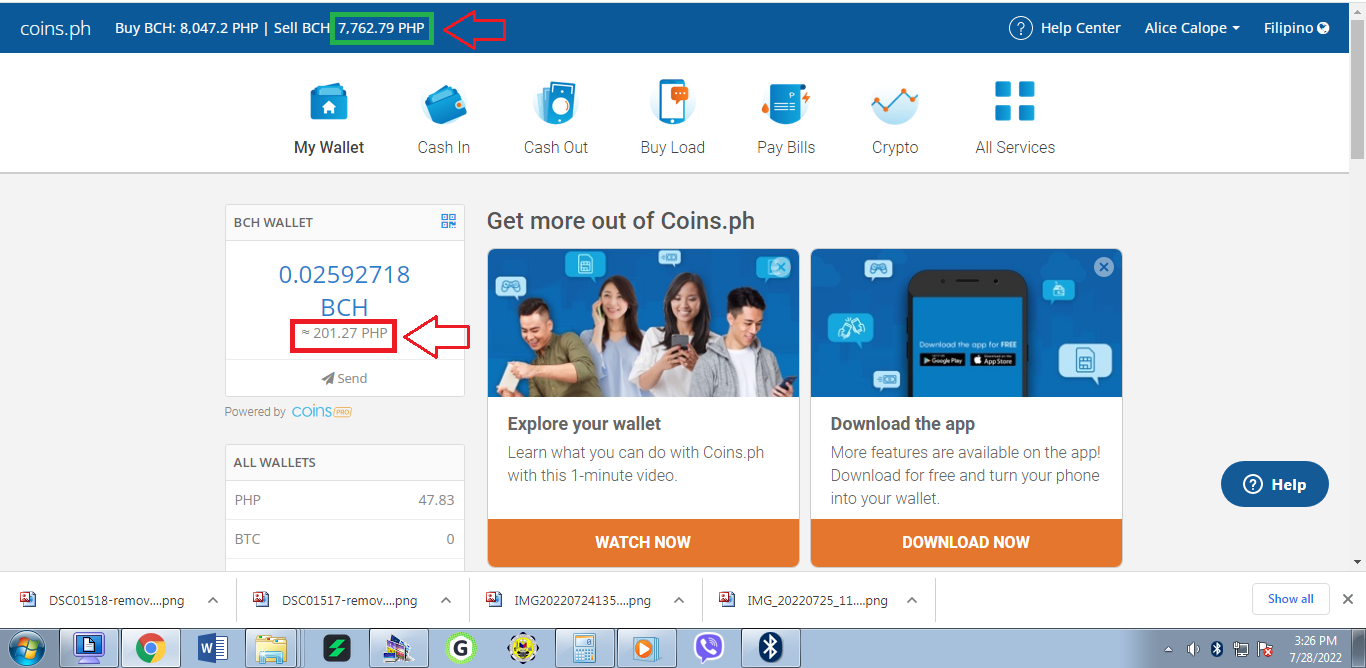Viewport: 1366px width, 668px height.
Task: Dismiss the Explore your wallet card
Action: pyautogui.click(x=780, y=267)
